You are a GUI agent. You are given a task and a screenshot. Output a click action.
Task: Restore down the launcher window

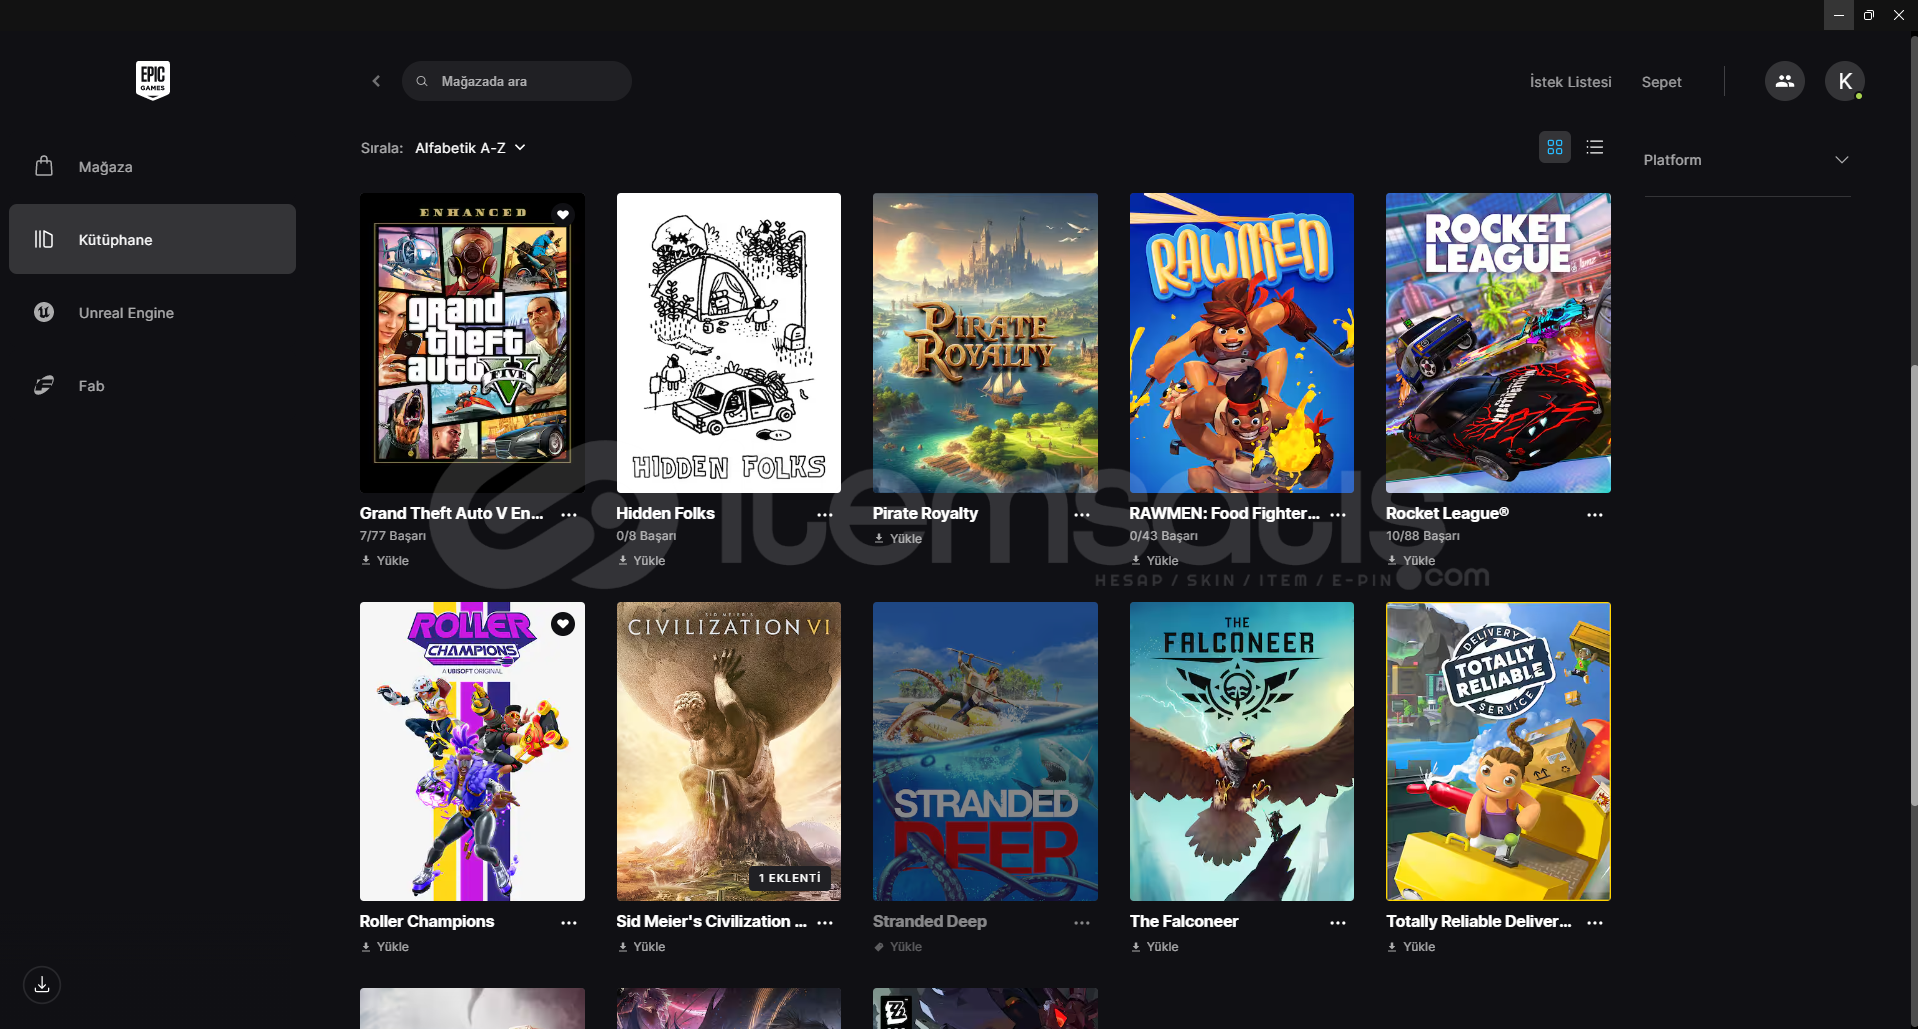1868,15
